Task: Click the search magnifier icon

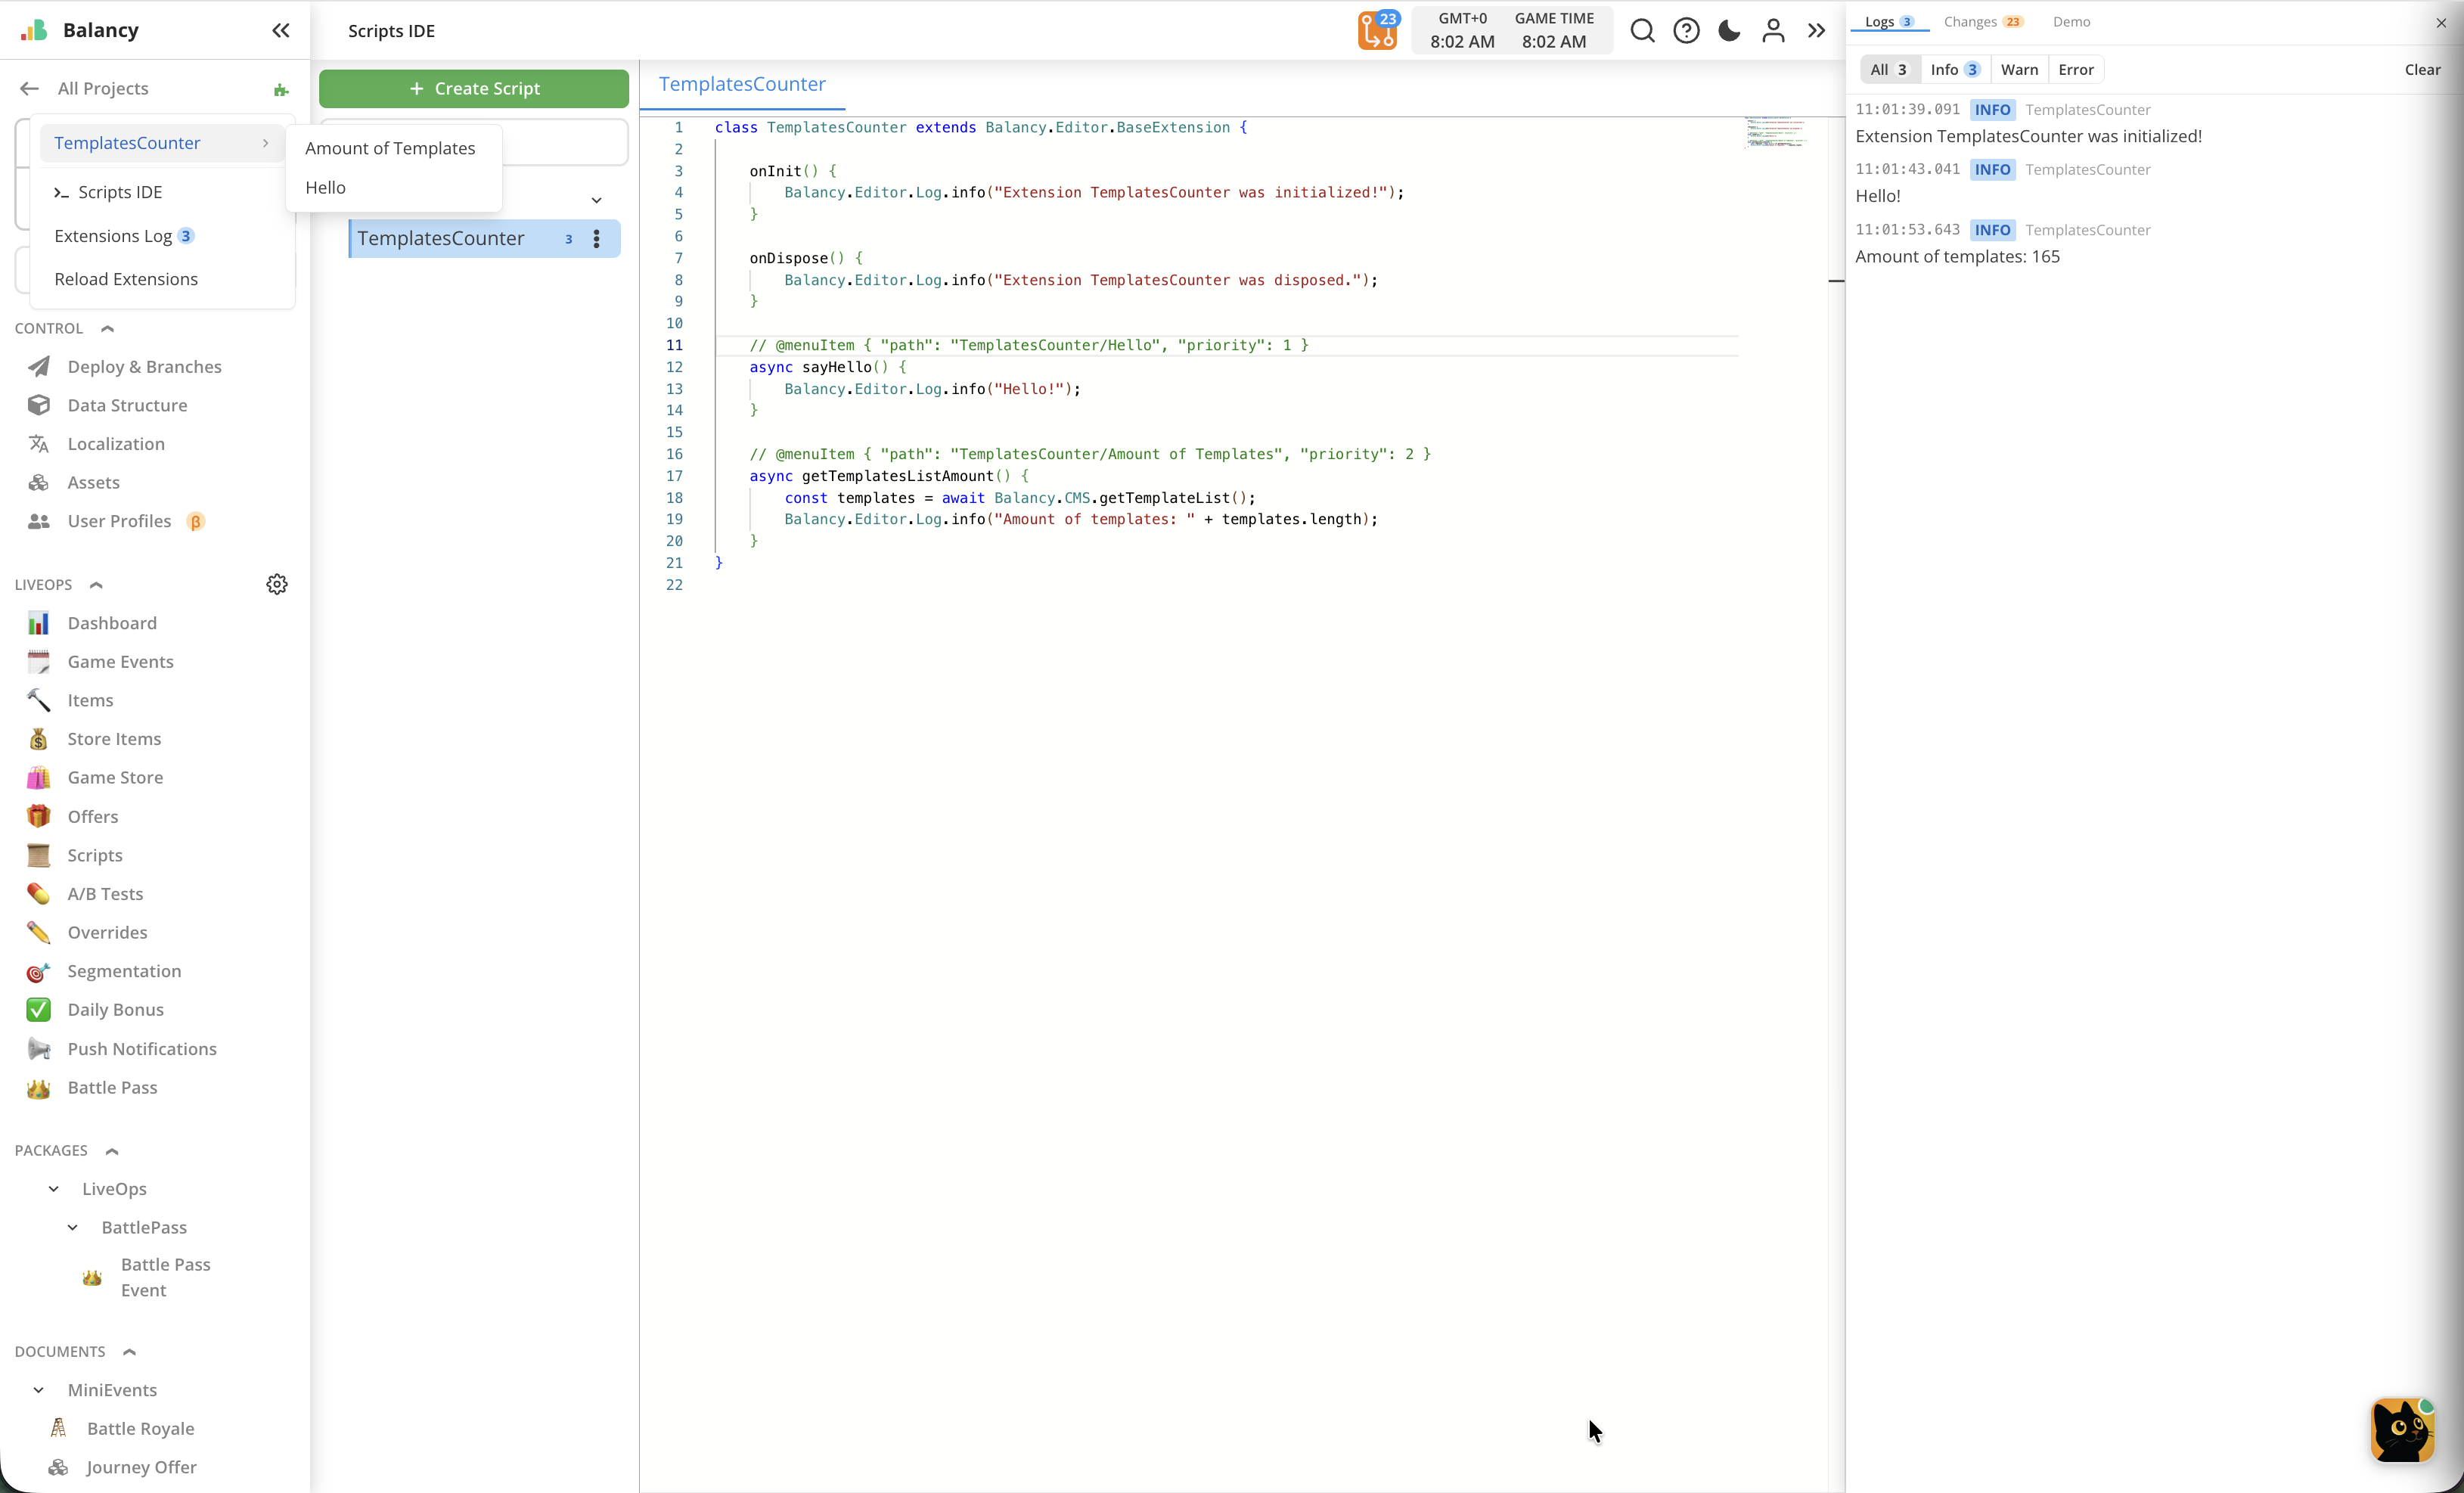Action: (1642, 31)
